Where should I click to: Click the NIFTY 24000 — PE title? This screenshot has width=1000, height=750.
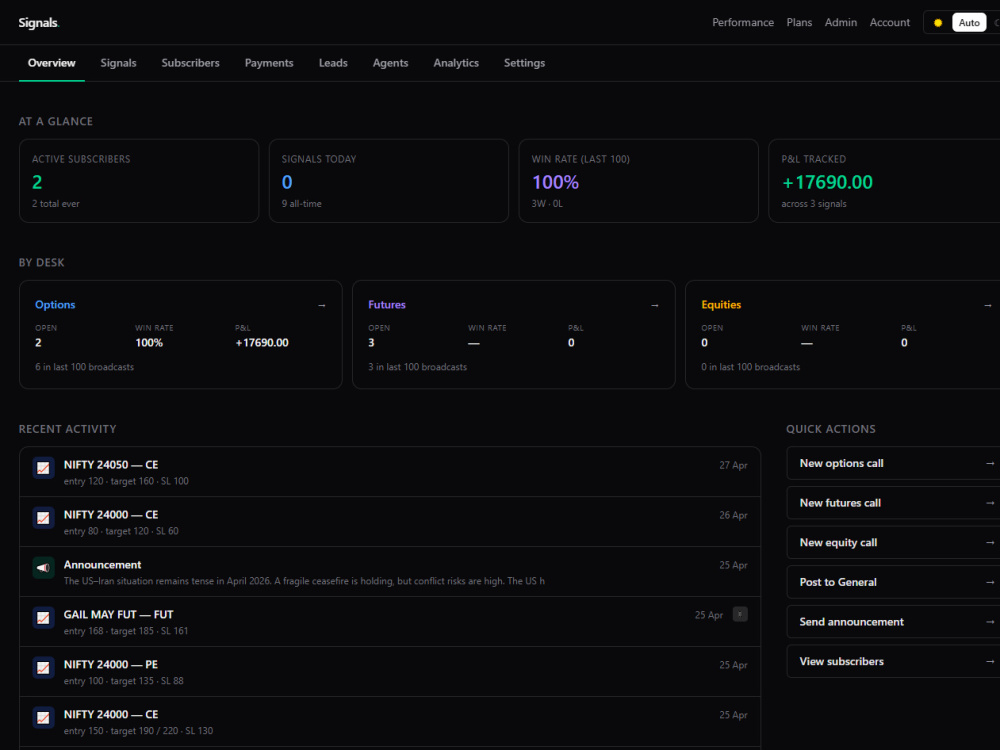[111, 665]
